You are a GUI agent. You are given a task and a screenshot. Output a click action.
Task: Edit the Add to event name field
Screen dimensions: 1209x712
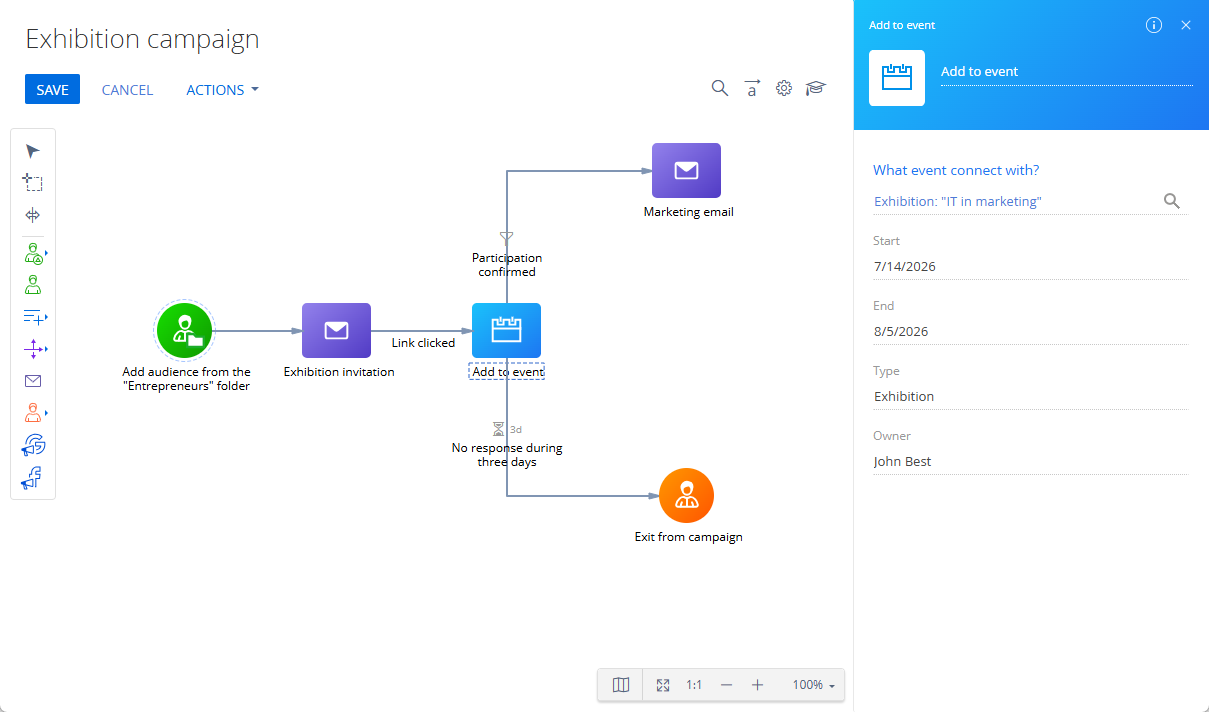click(1066, 72)
